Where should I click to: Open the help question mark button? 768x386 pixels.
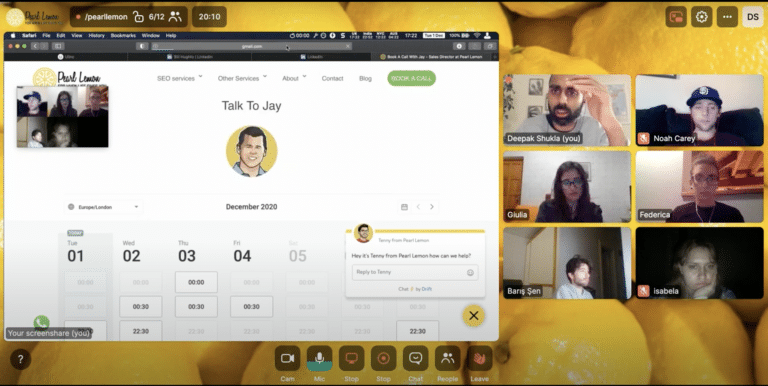pos(20,359)
